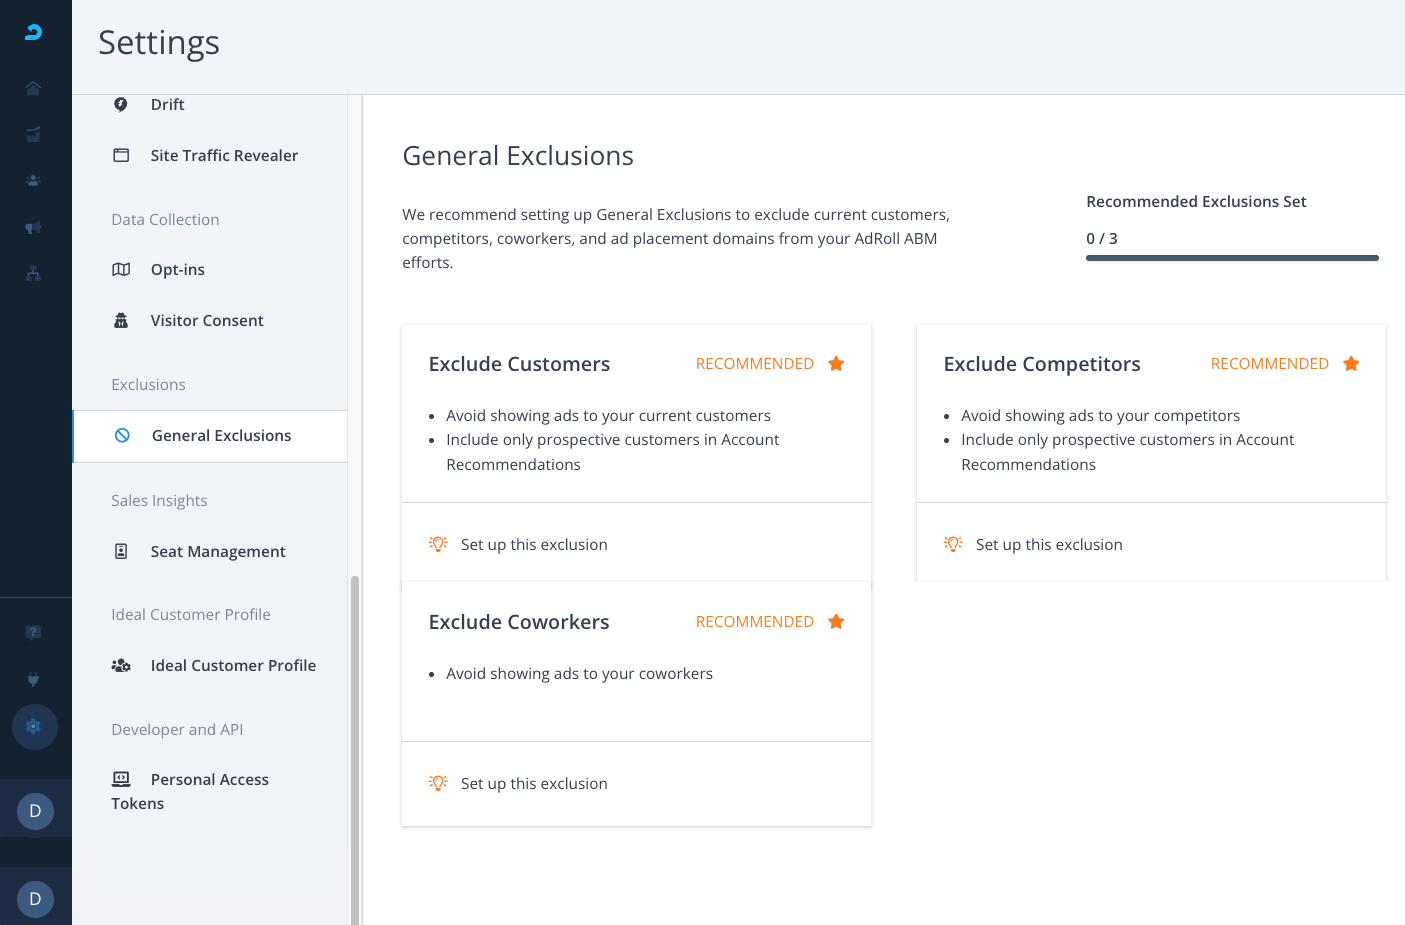Select General Exclusions in the sidebar
Image resolution: width=1405 pixels, height=925 pixels.
[x=221, y=436]
